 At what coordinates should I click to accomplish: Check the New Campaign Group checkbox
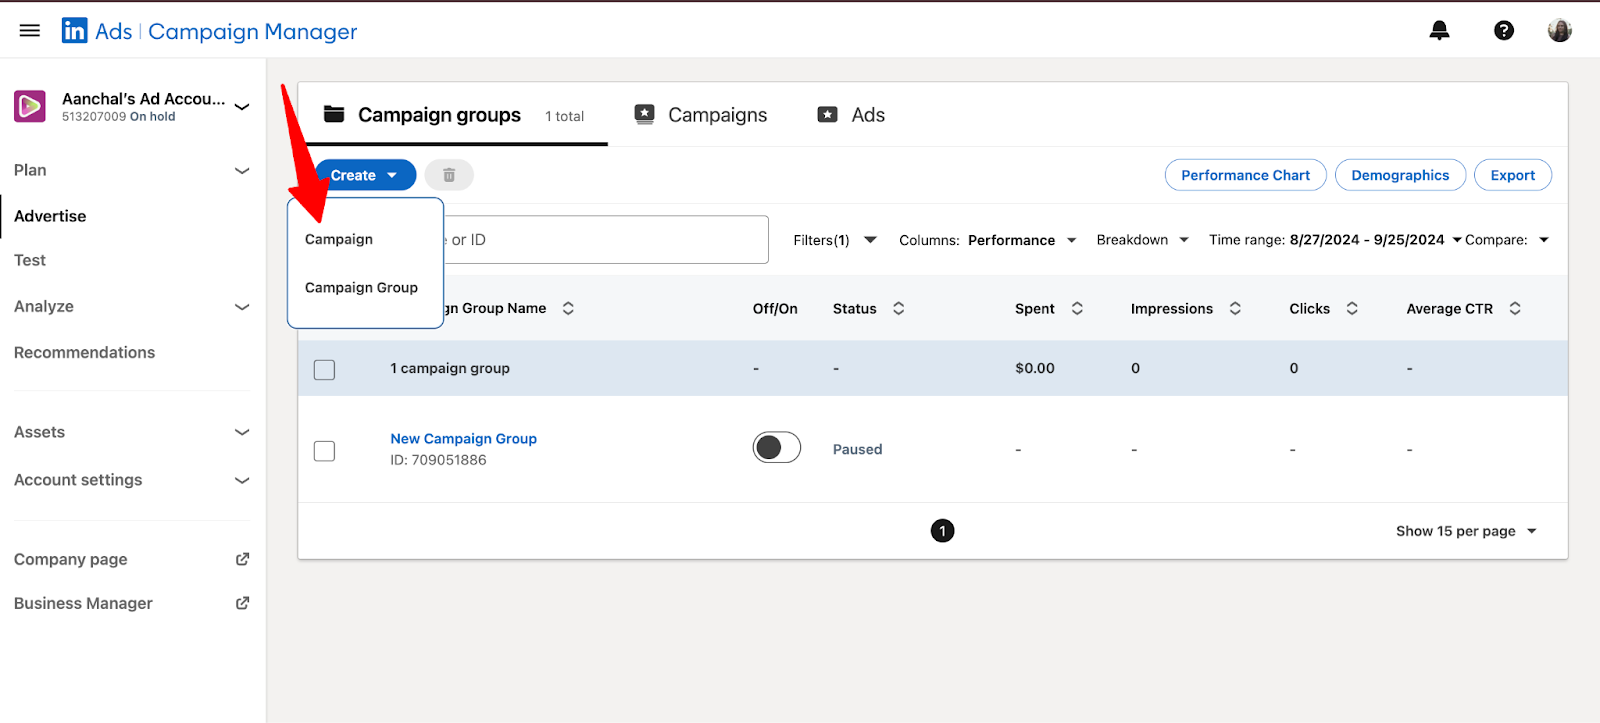click(x=324, y=451)
